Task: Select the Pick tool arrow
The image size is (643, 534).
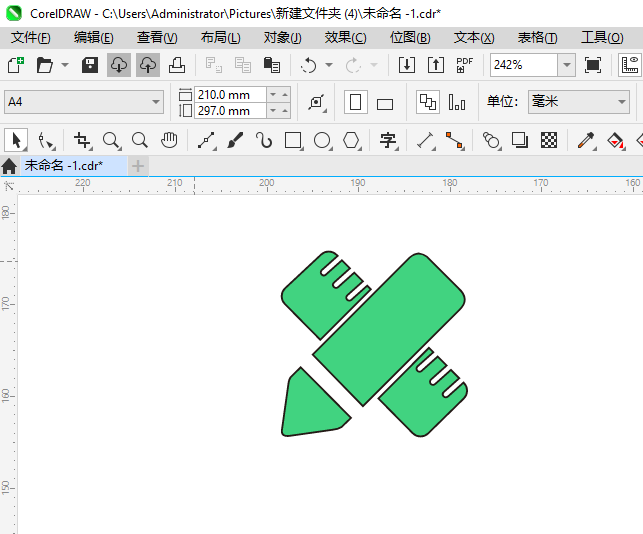Action: [x=16, y=140]
